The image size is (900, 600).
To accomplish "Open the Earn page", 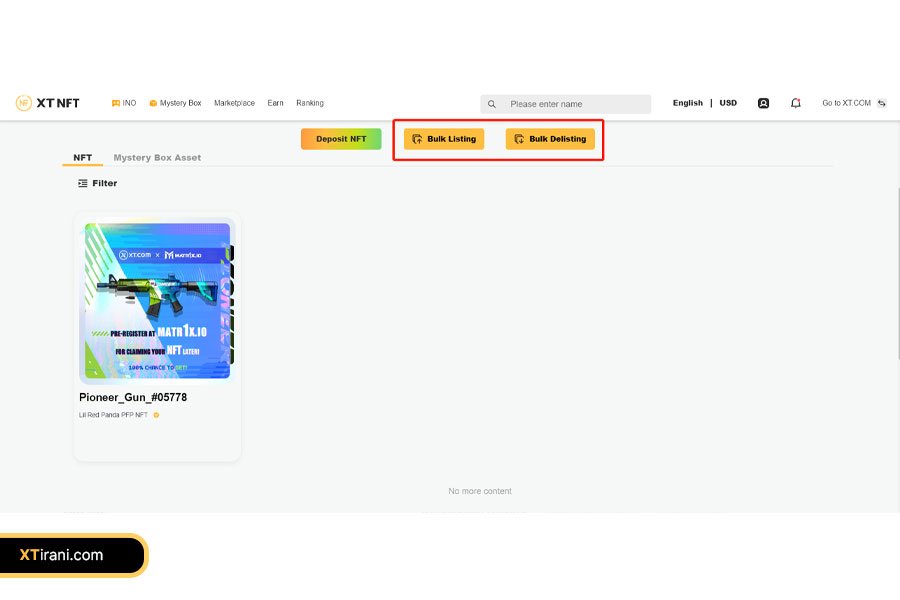I will coord(275,103).
